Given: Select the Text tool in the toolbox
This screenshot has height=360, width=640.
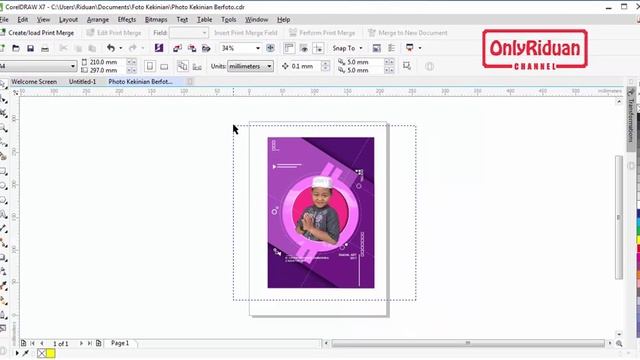Looking at the screenshot, I should click(3, 214).
